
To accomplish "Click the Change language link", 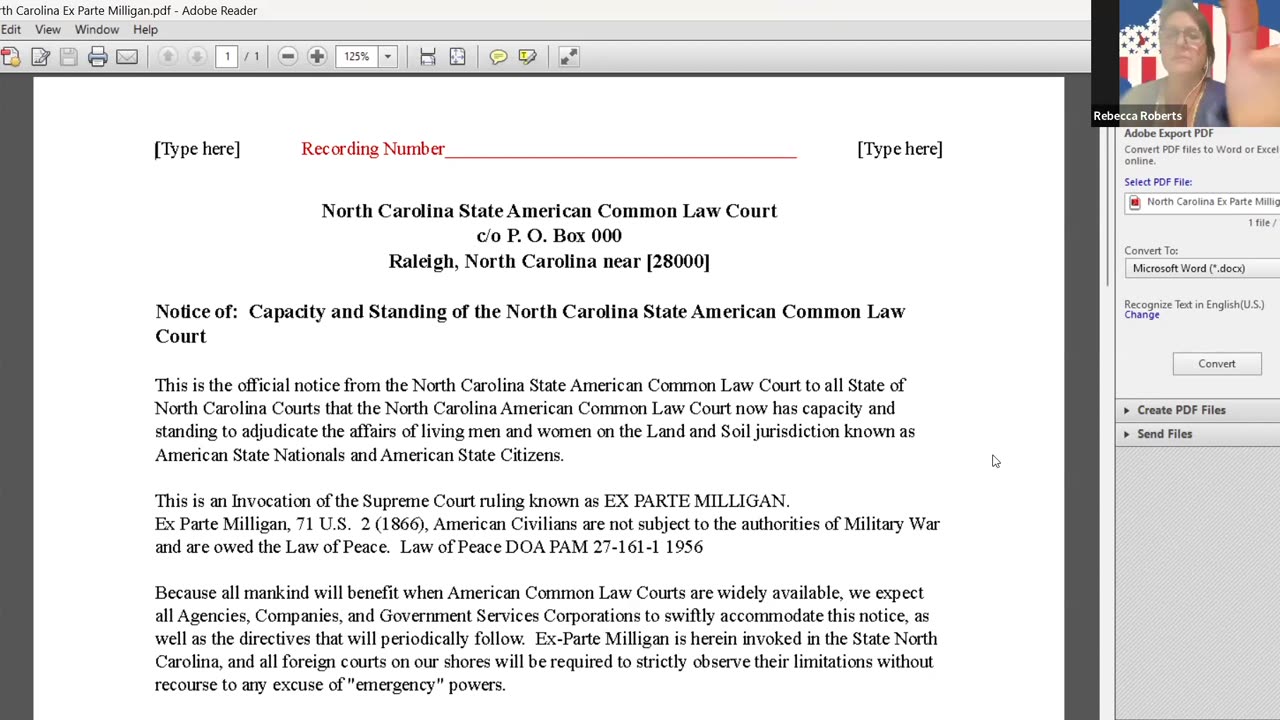I will [x=1141, y=315].
